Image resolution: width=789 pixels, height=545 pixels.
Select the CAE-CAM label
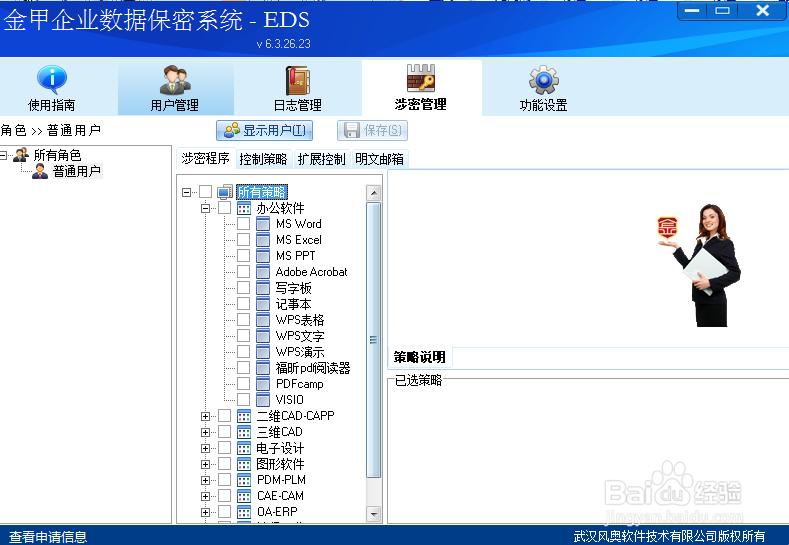point(280,496)
